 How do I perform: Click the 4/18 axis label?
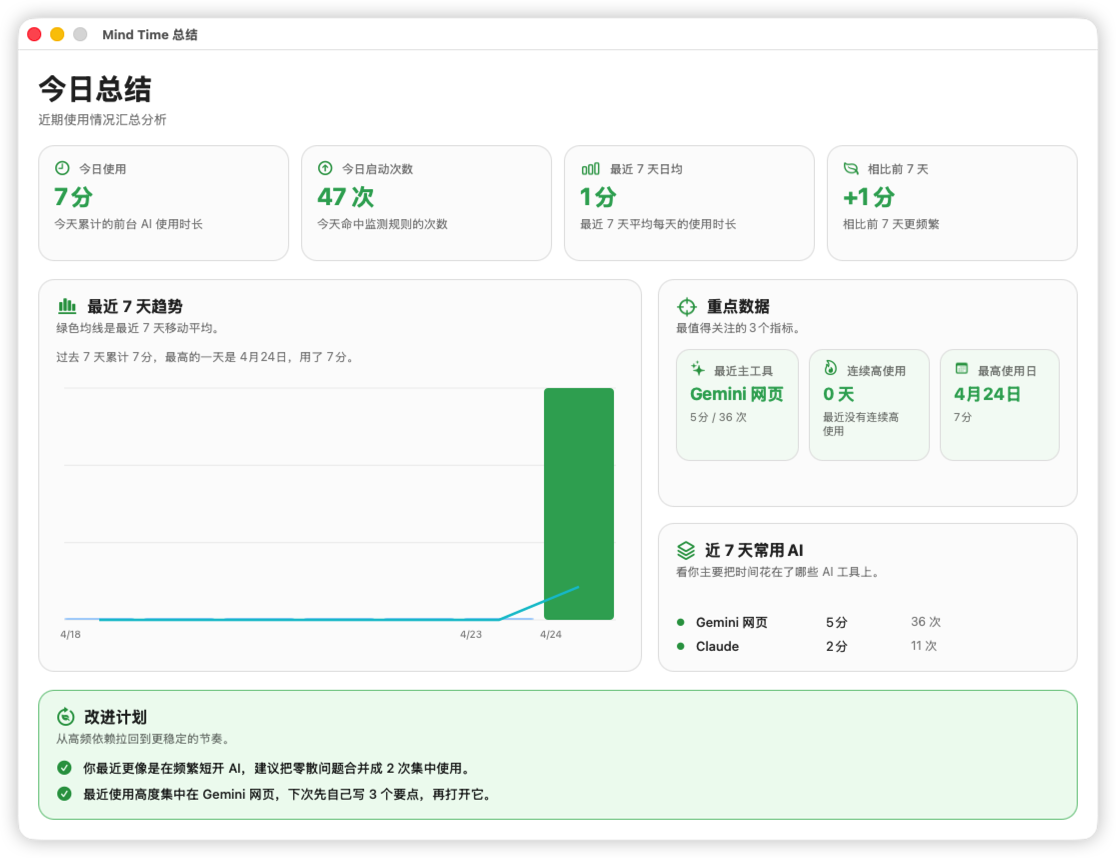coord(70,635)
